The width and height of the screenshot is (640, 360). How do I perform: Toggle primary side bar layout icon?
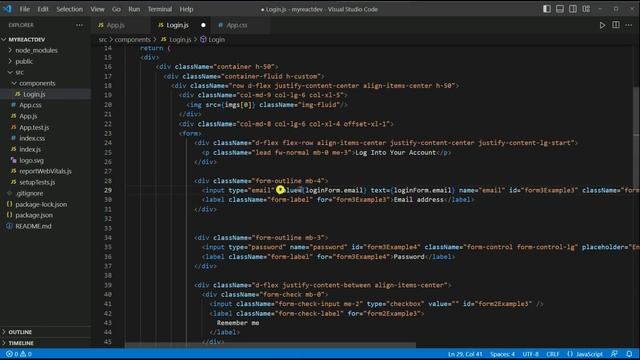click(547, 9)
